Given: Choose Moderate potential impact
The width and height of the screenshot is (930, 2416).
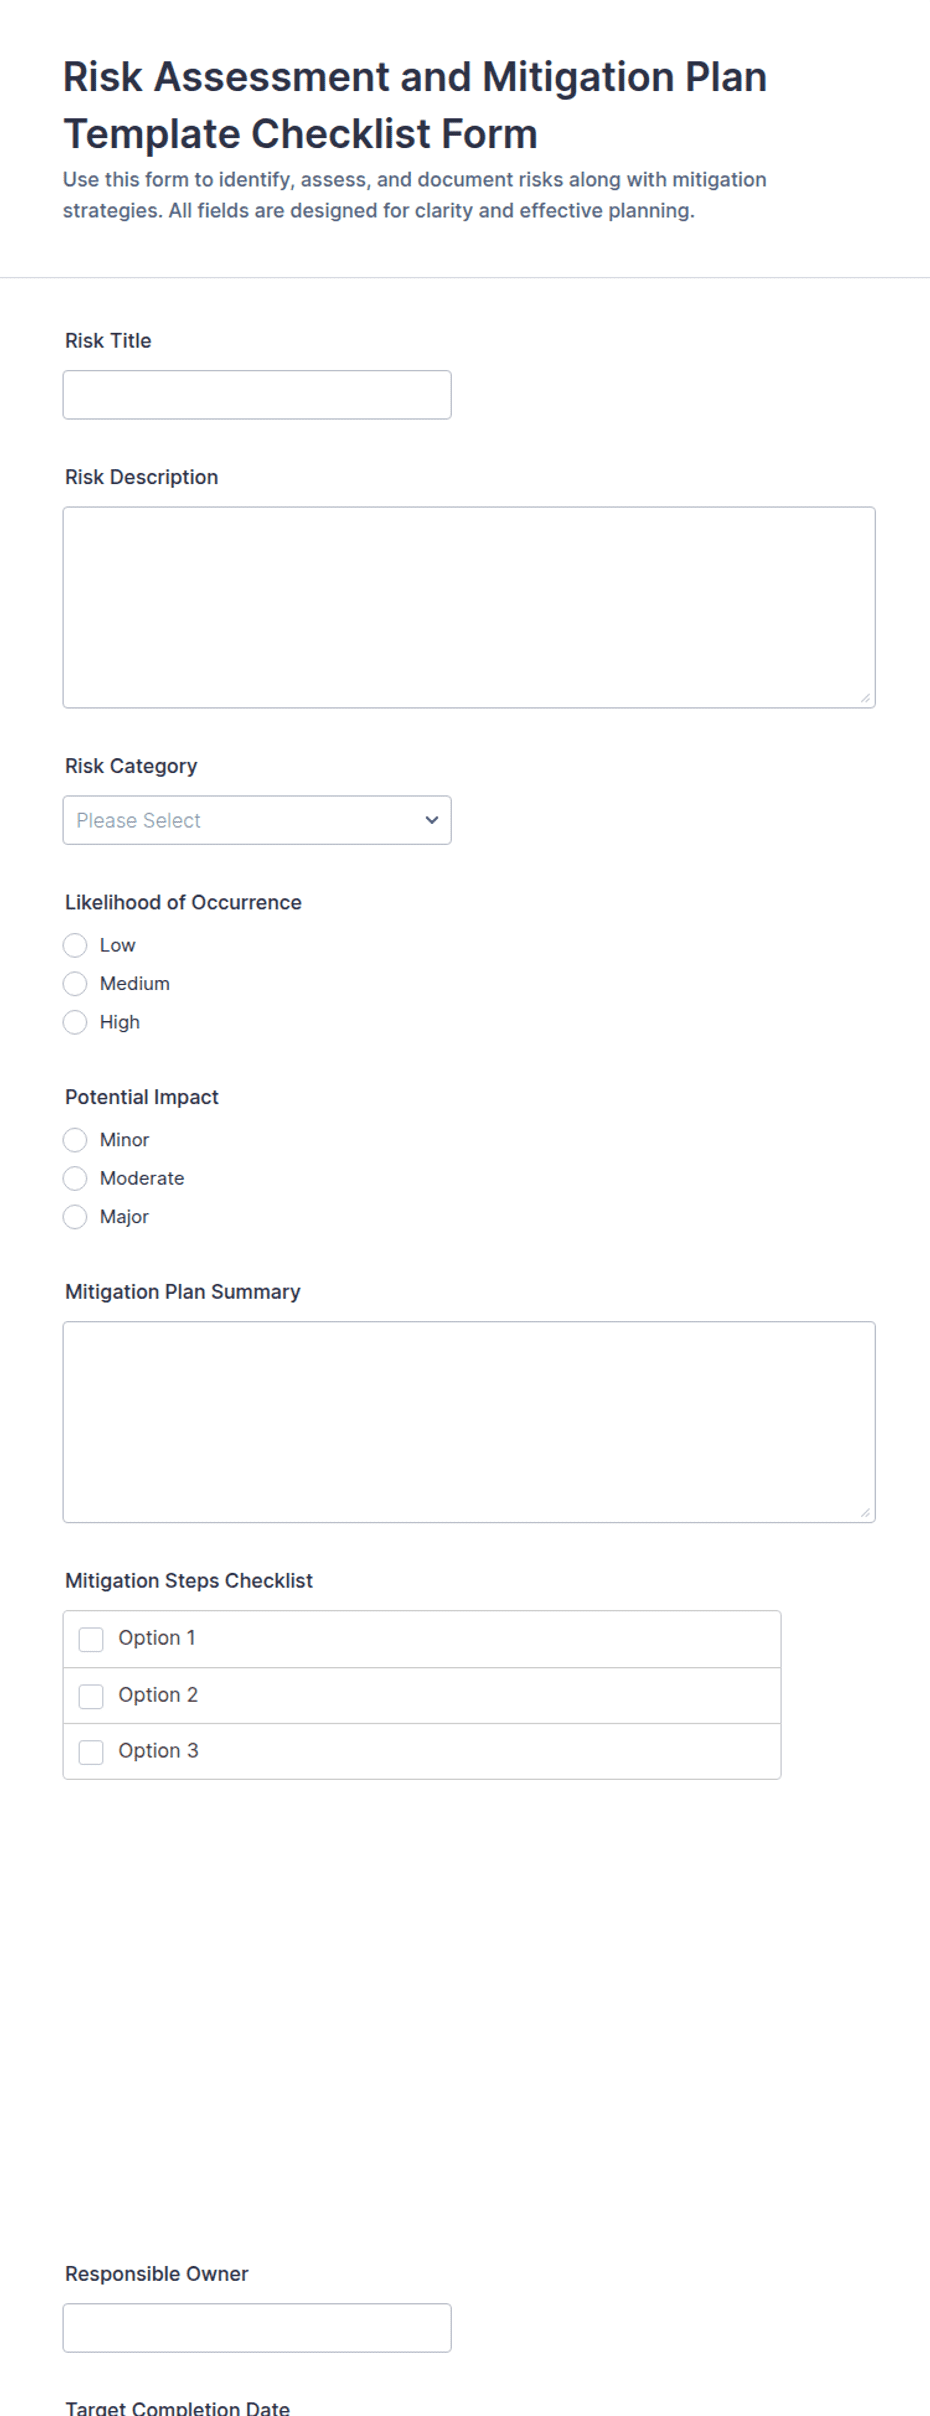Looking at the screenshot, I should [75, 1178].
